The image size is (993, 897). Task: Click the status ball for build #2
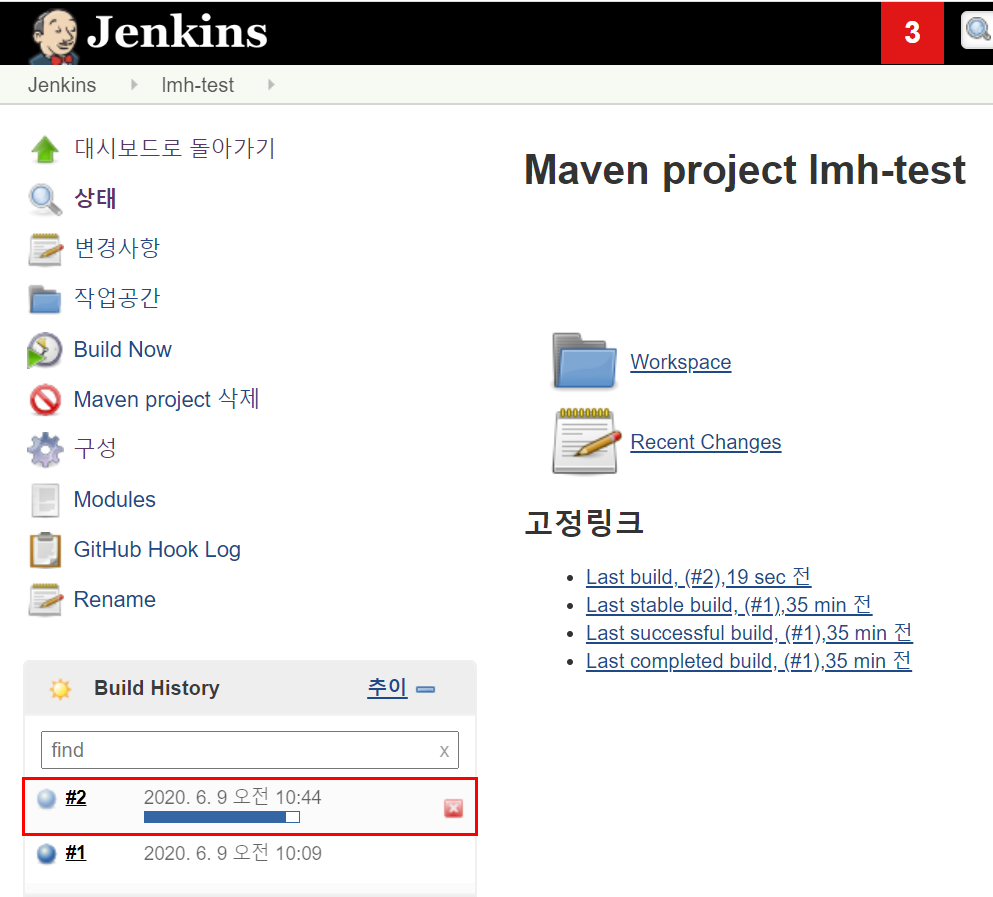tap(46, 799)
